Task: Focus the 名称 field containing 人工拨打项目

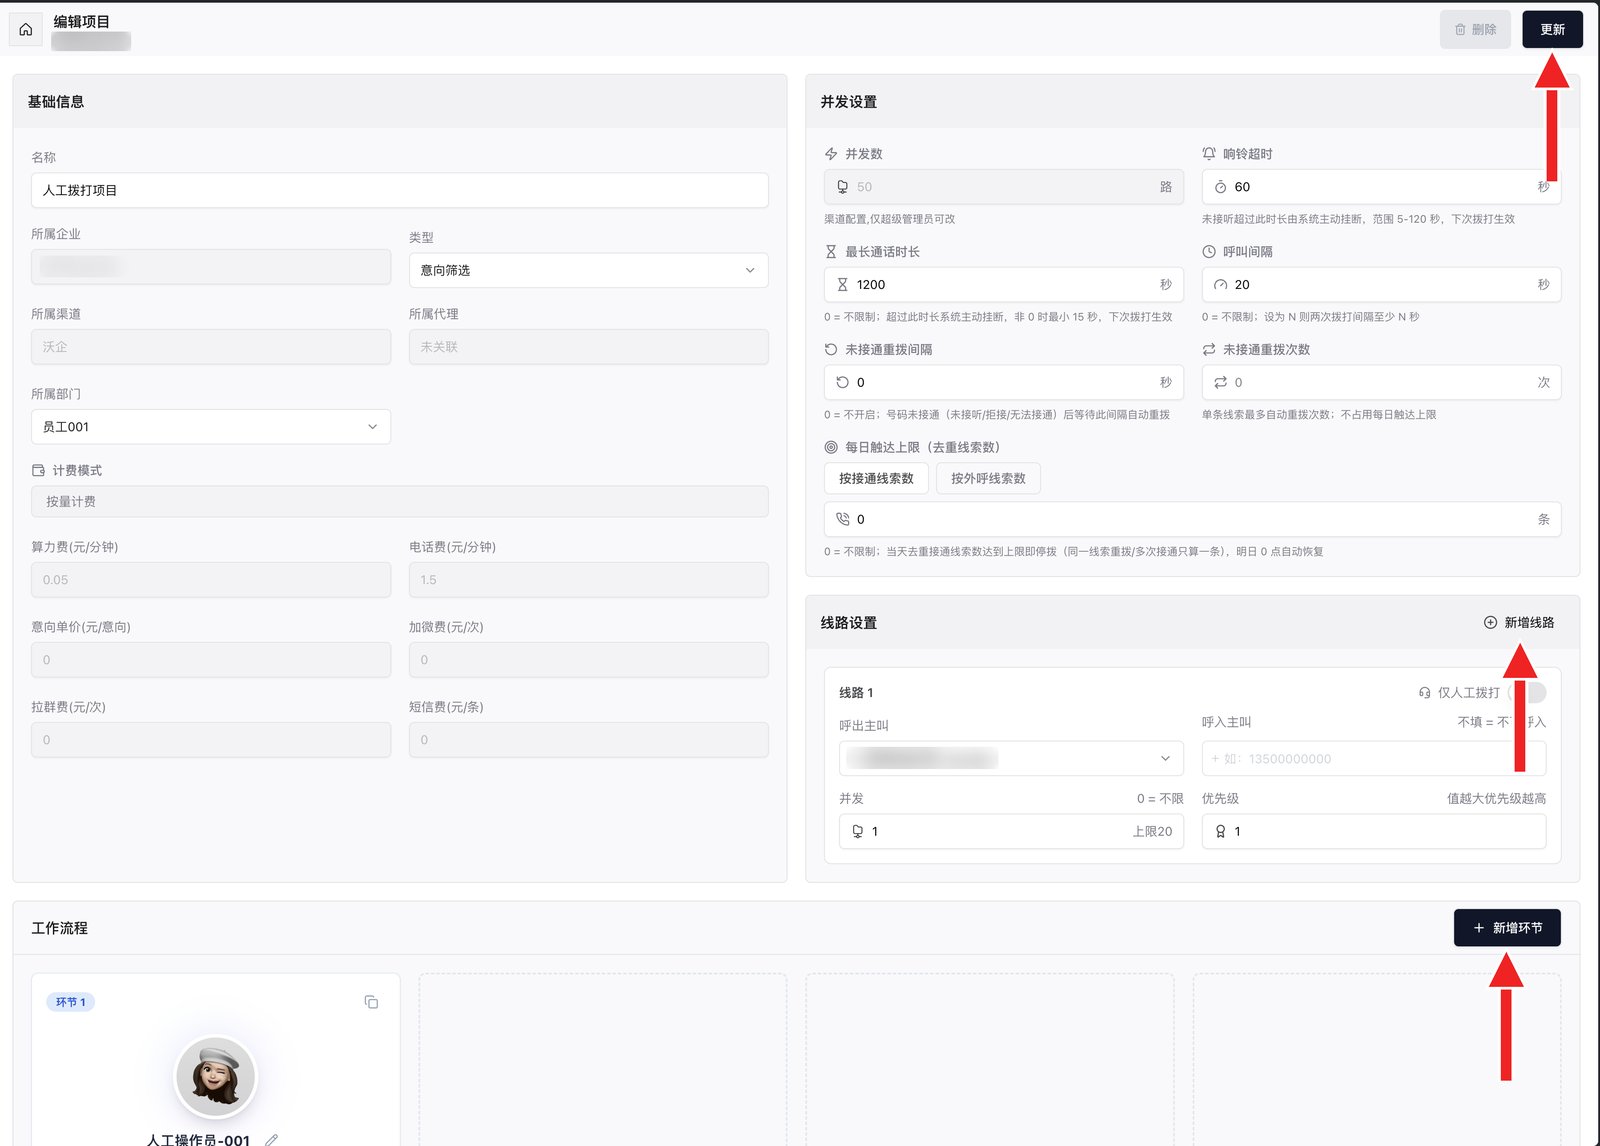Action: (399, 190)
